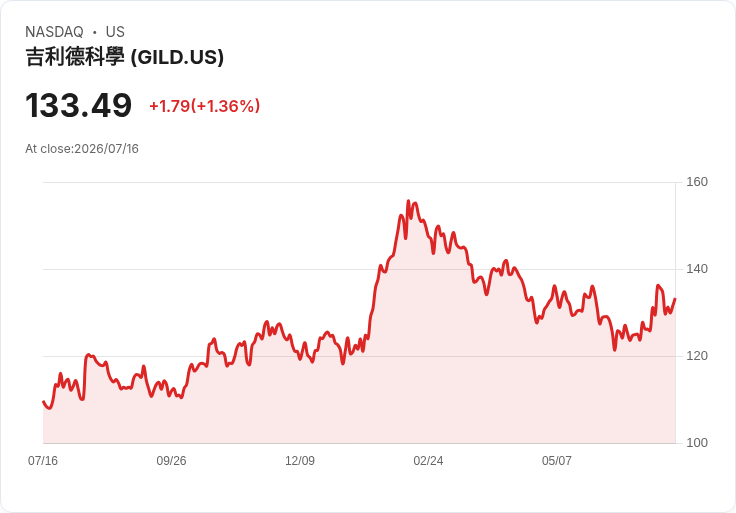Click the NASDAQ exchange label
736x513 pixels.
point(54,32)
